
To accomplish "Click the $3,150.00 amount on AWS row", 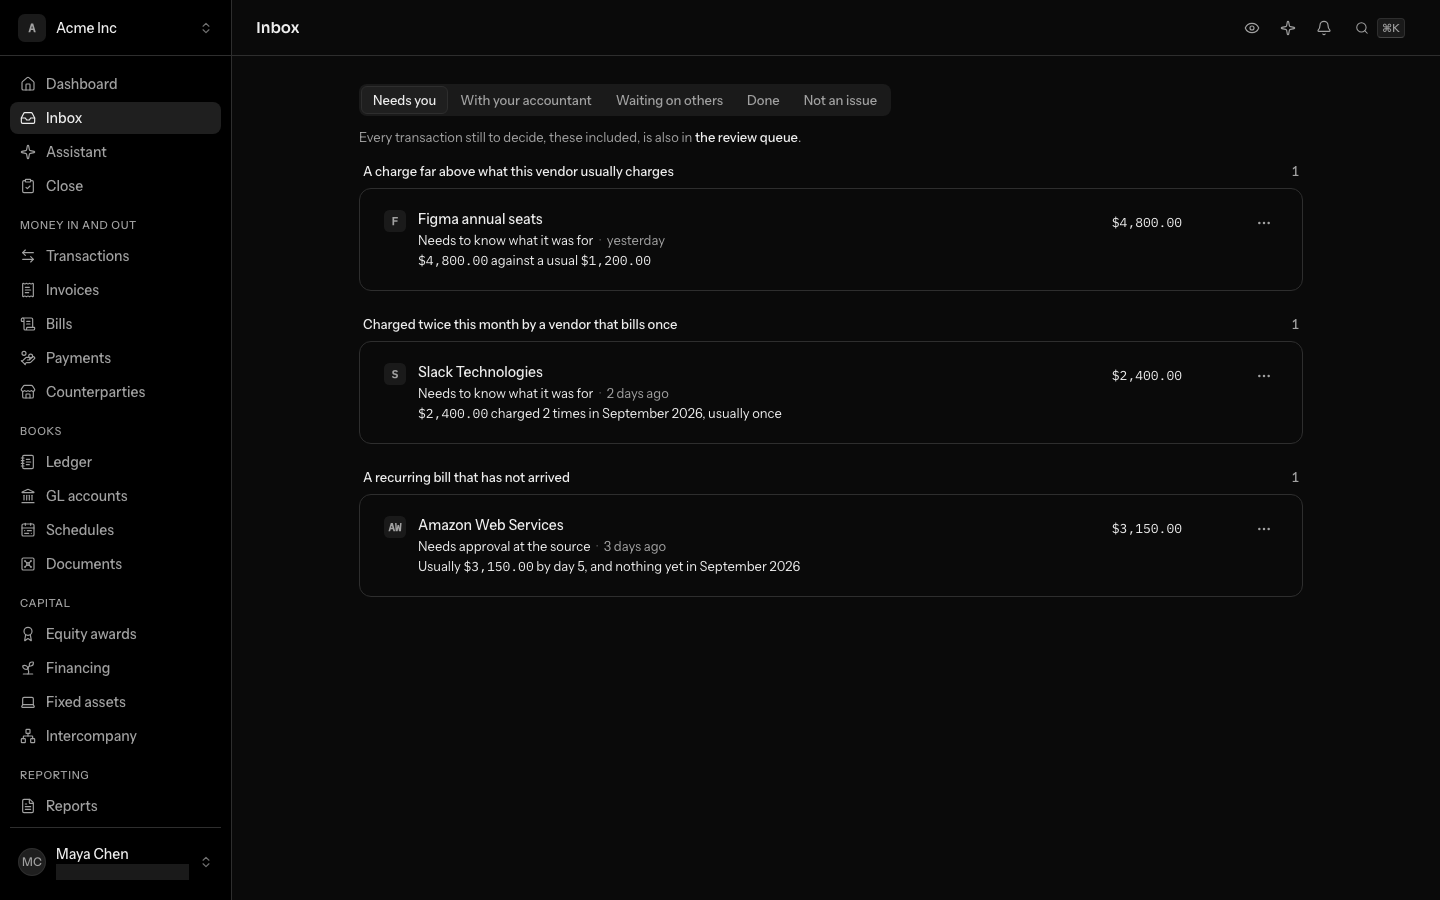I will (x=1146, y=529).
